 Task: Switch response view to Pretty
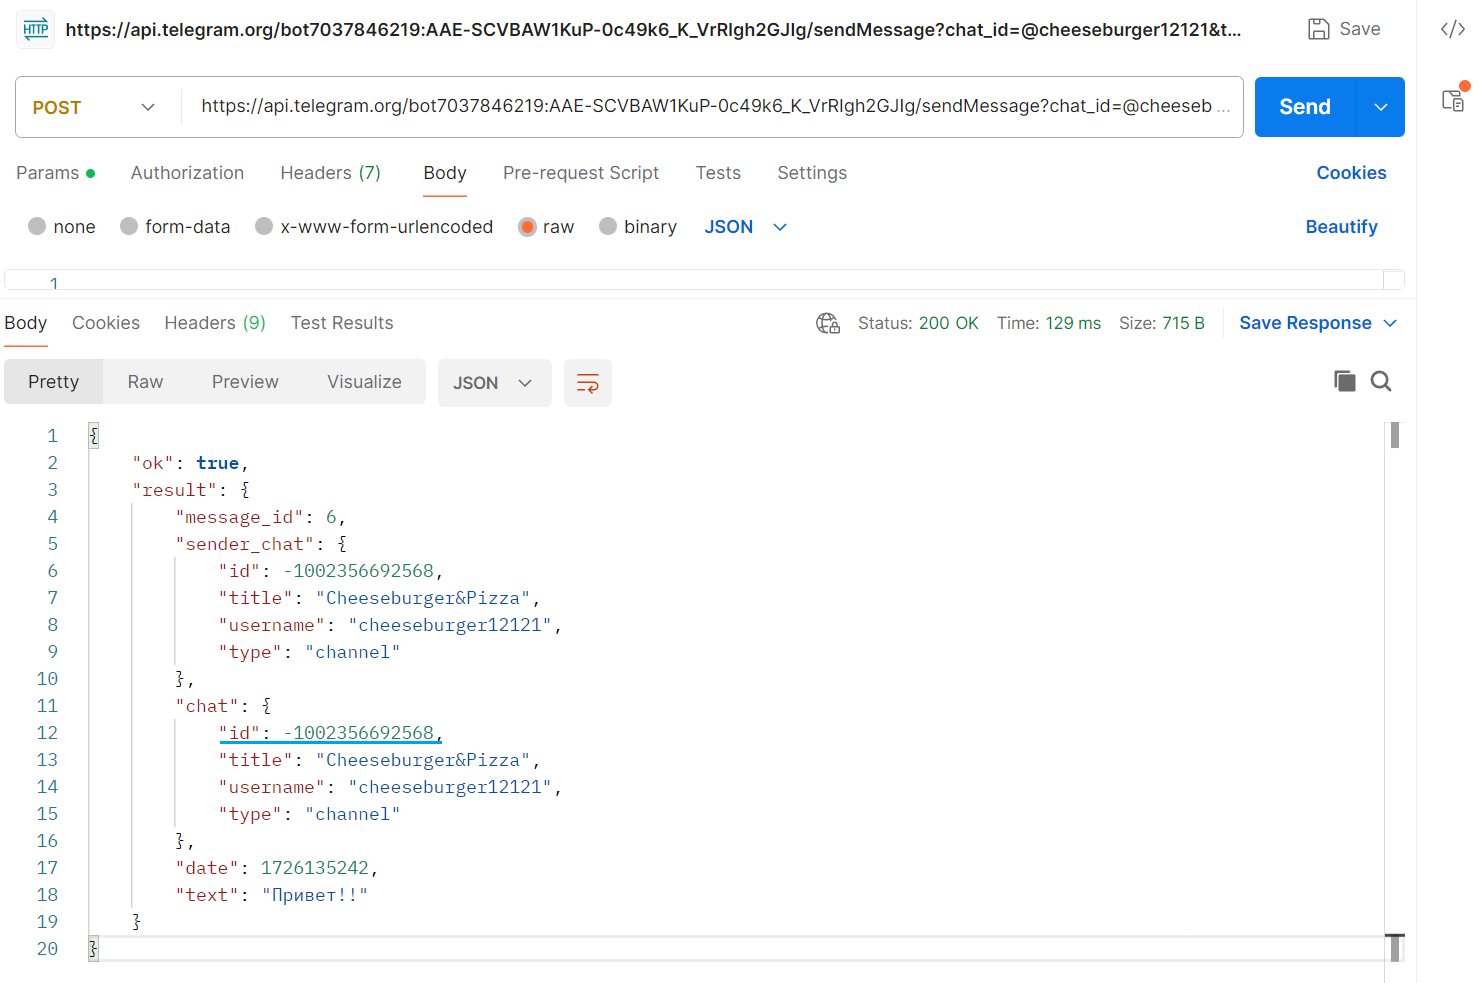pyautogui.click(x=54, y=382)
